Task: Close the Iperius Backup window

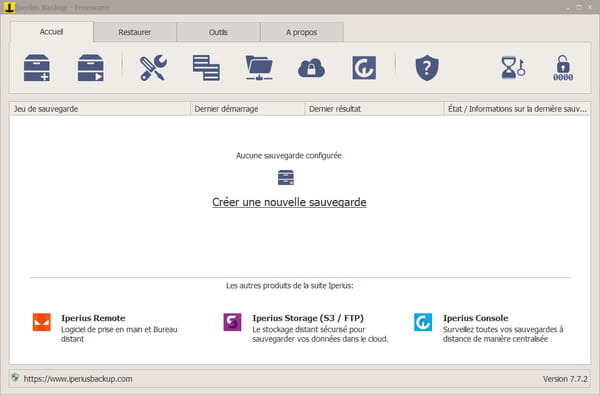Action: pyautogui.click(x=590, y=7)
